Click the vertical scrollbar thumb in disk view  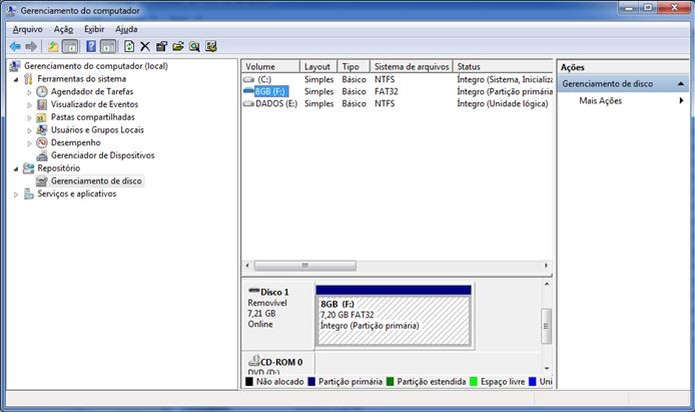click(547, 326)
